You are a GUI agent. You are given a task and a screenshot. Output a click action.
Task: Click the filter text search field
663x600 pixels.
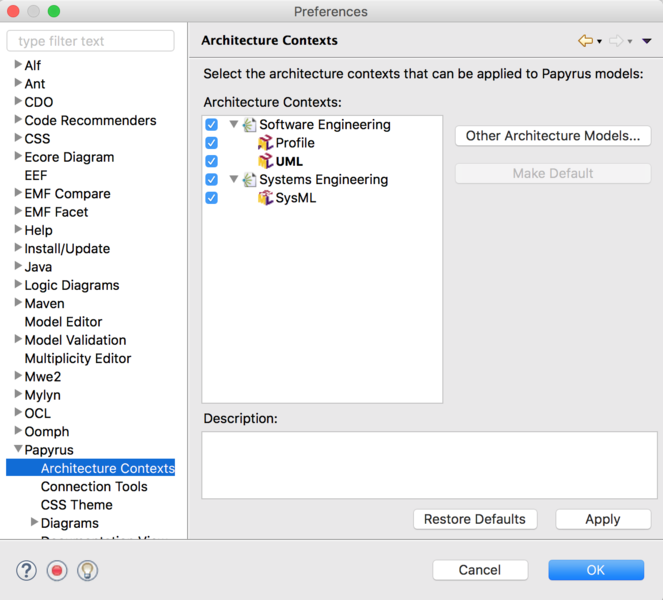click(x=90, y=41)
